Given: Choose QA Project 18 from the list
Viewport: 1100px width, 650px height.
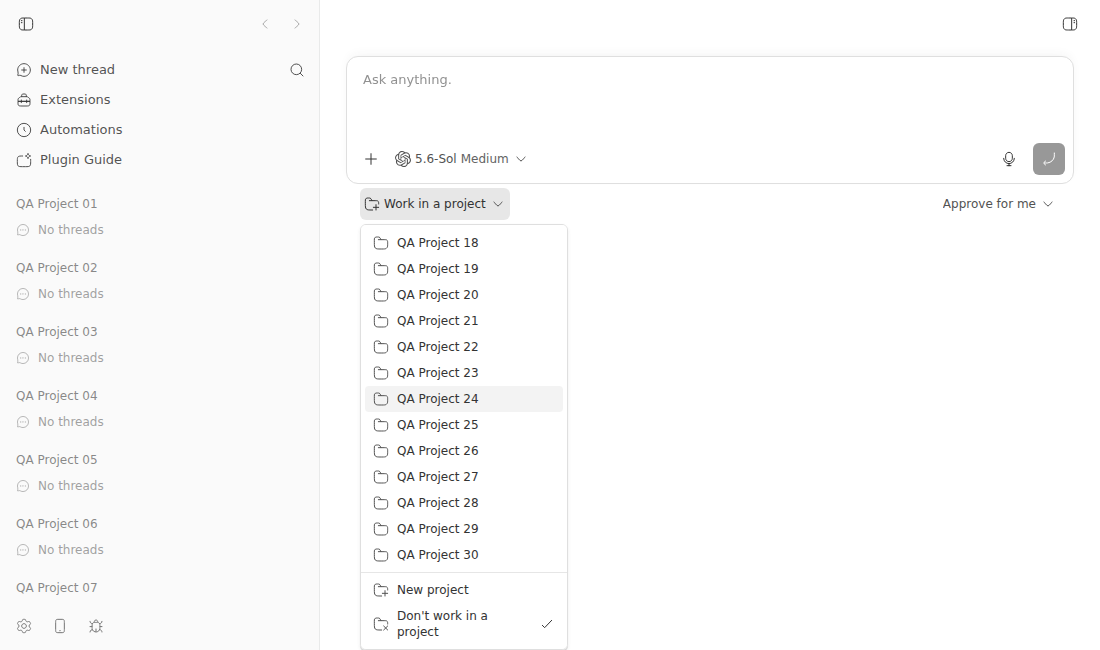Looking at the screenshot, I should click(464, 243).
